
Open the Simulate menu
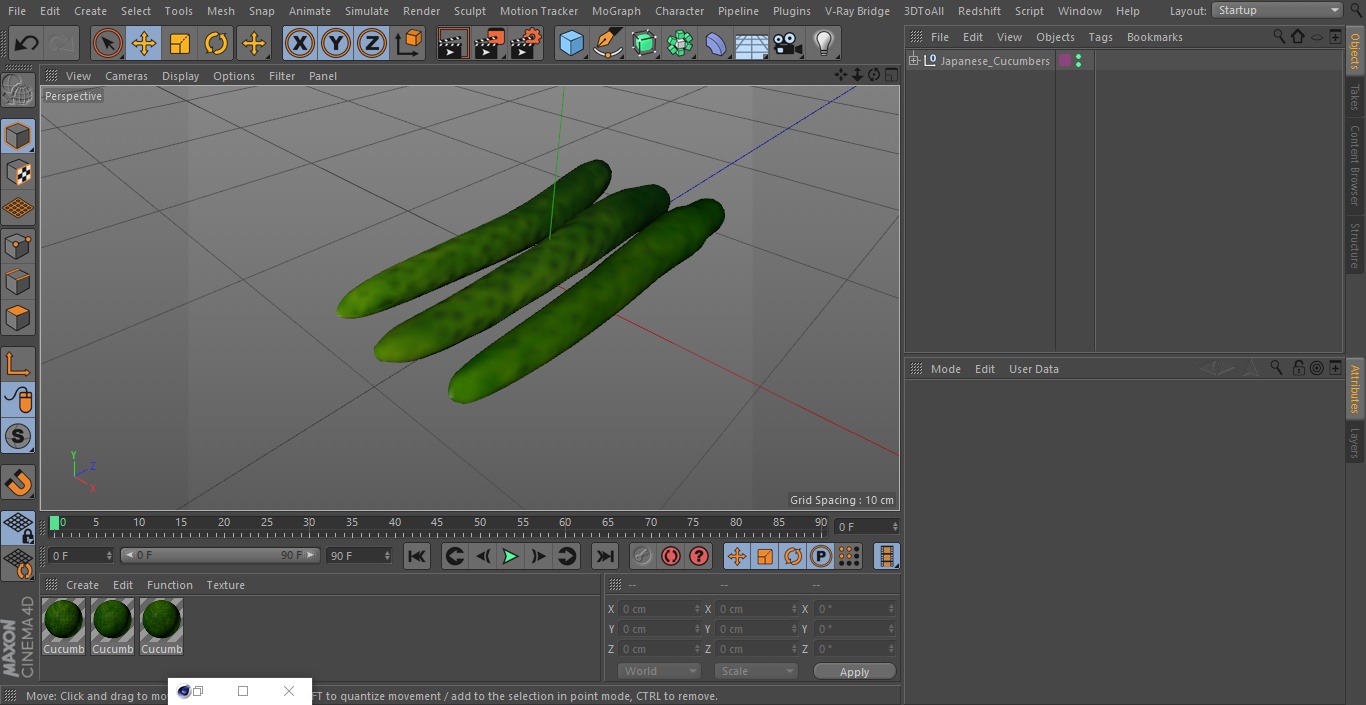point(367,11)
